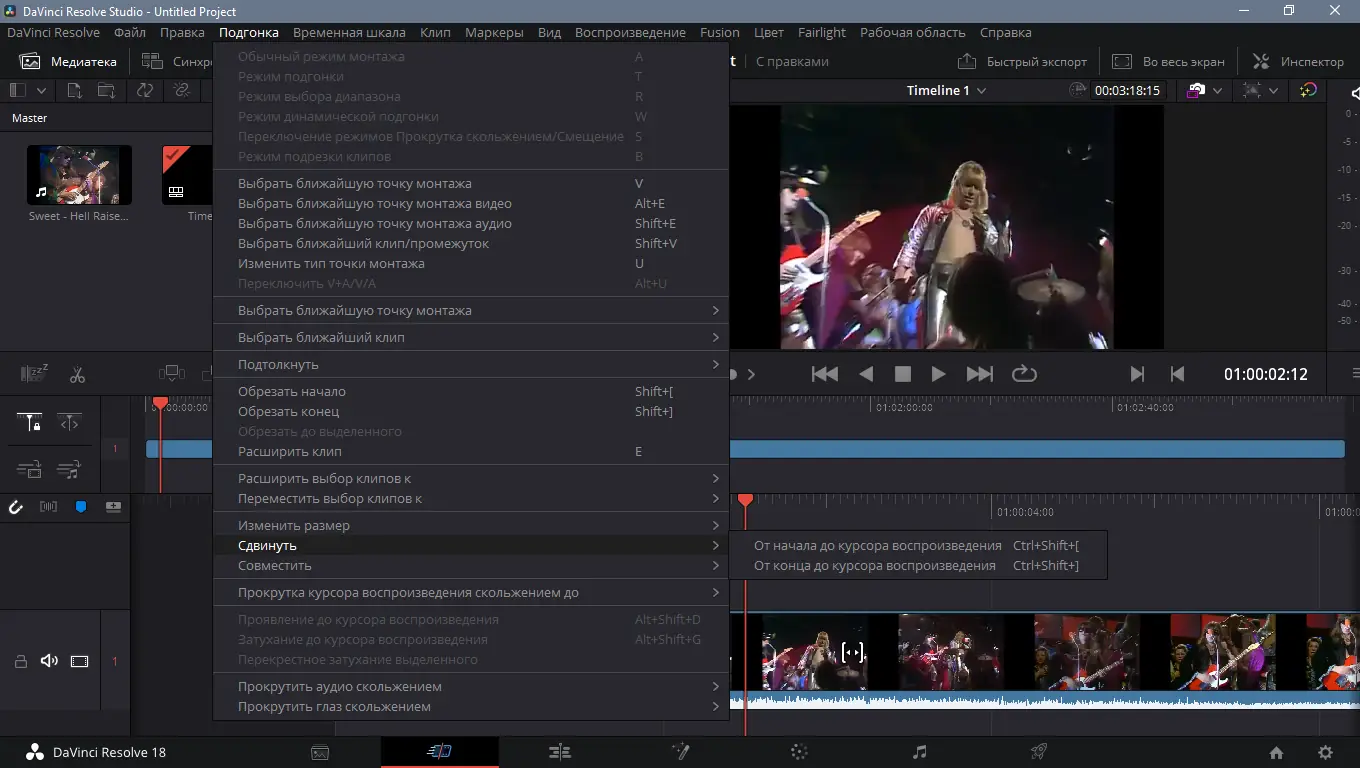Expand the Подтолкнуть submenu

tap(470, 364)
